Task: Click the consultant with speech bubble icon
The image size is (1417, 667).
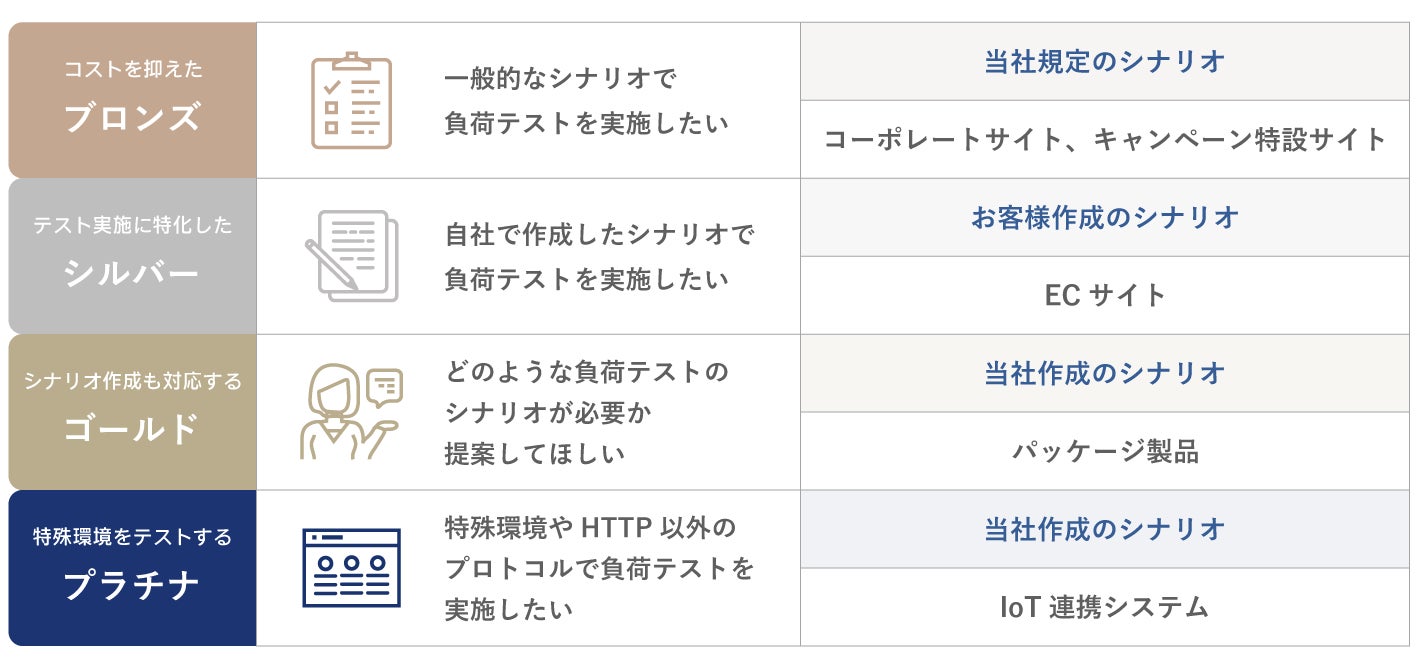Action: pos(350,412)
